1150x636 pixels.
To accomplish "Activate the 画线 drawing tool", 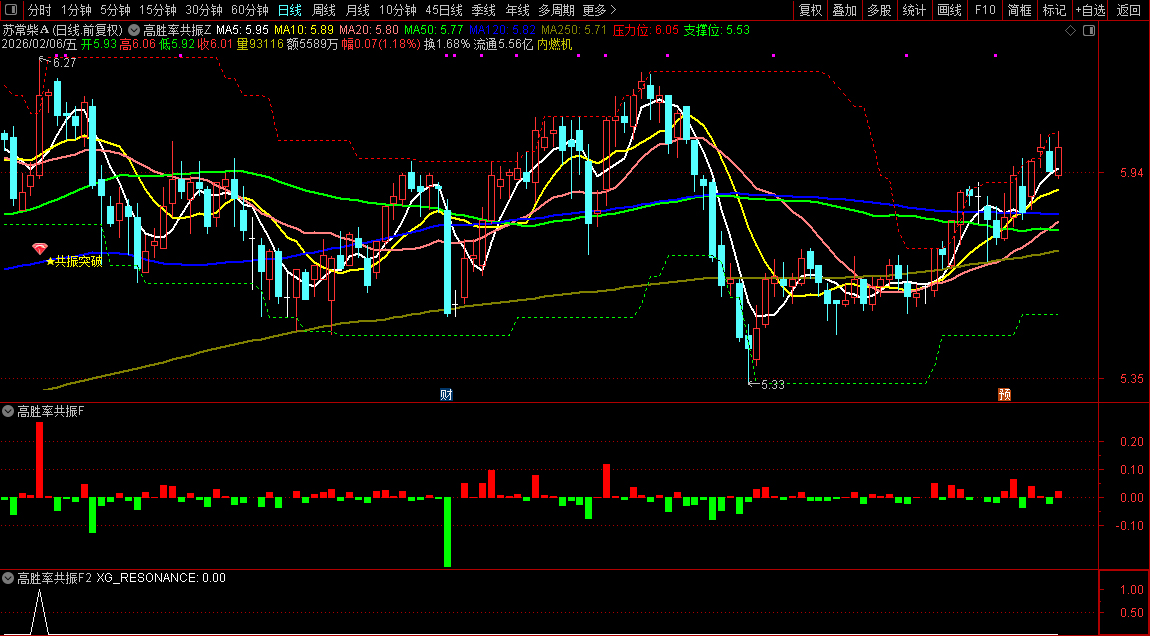I will [x=950, y=10].
